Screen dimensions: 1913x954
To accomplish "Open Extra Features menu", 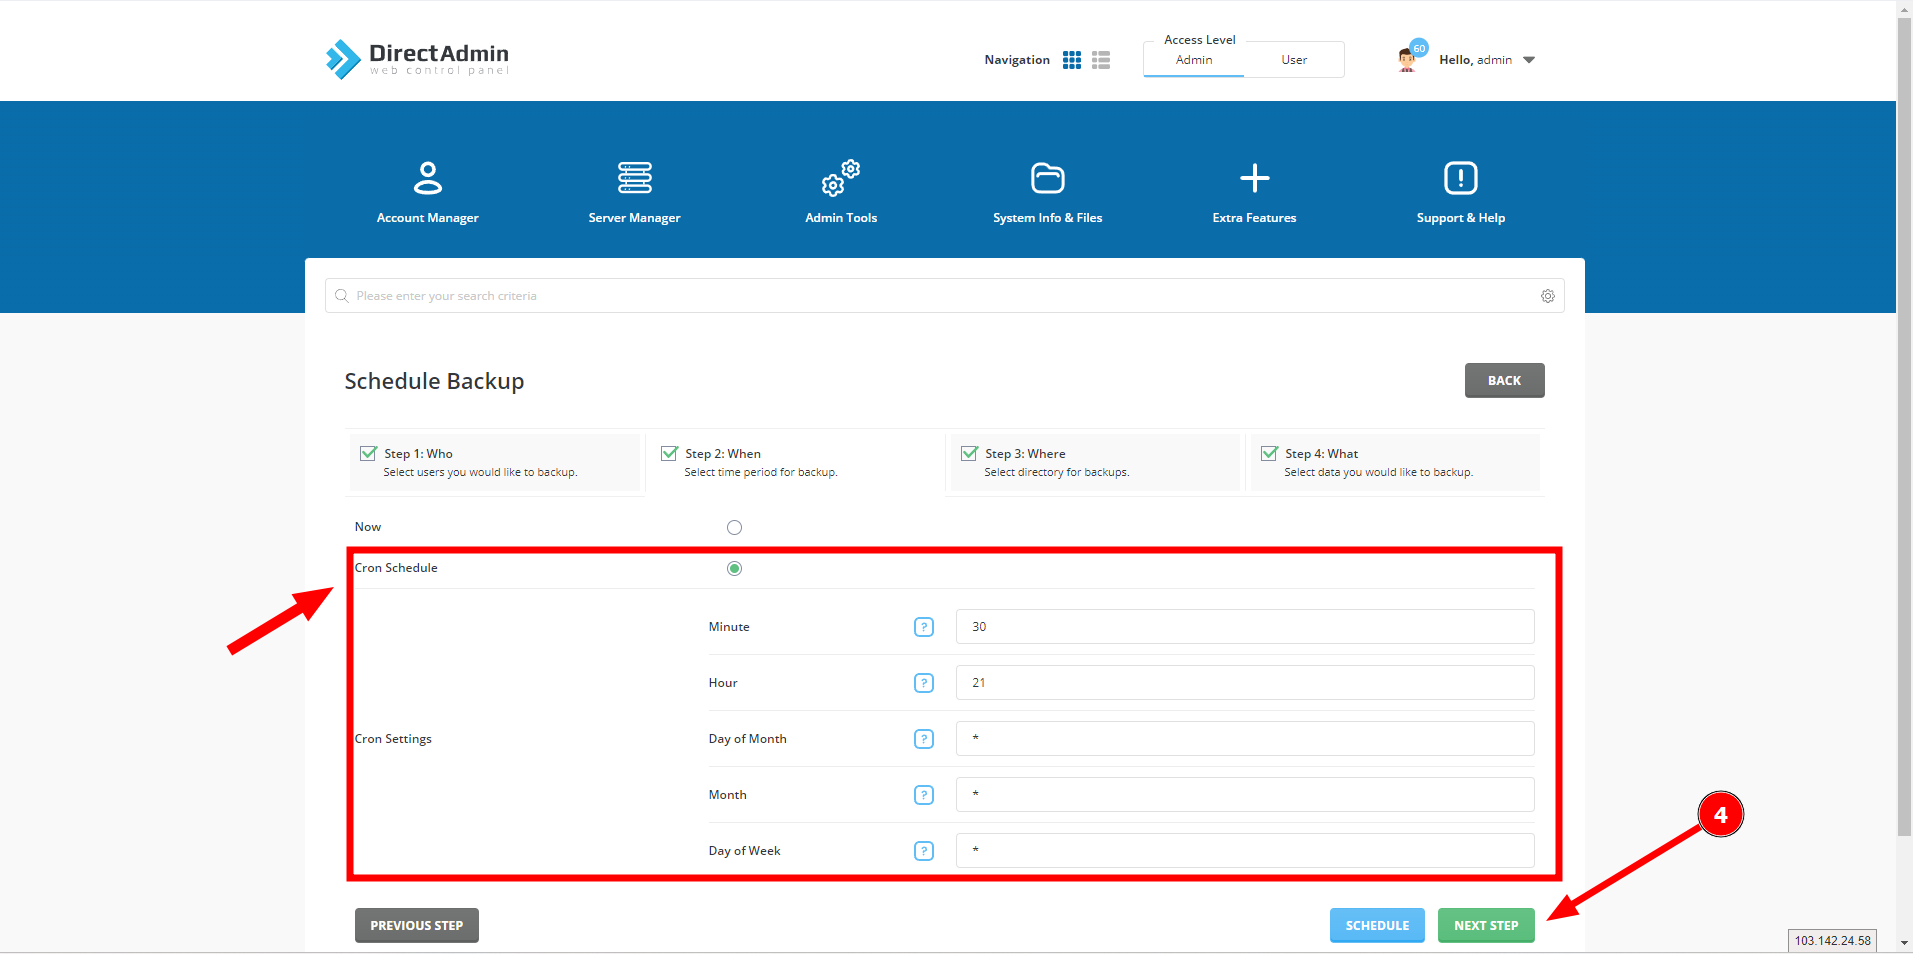I will [x=1254, y=192].
